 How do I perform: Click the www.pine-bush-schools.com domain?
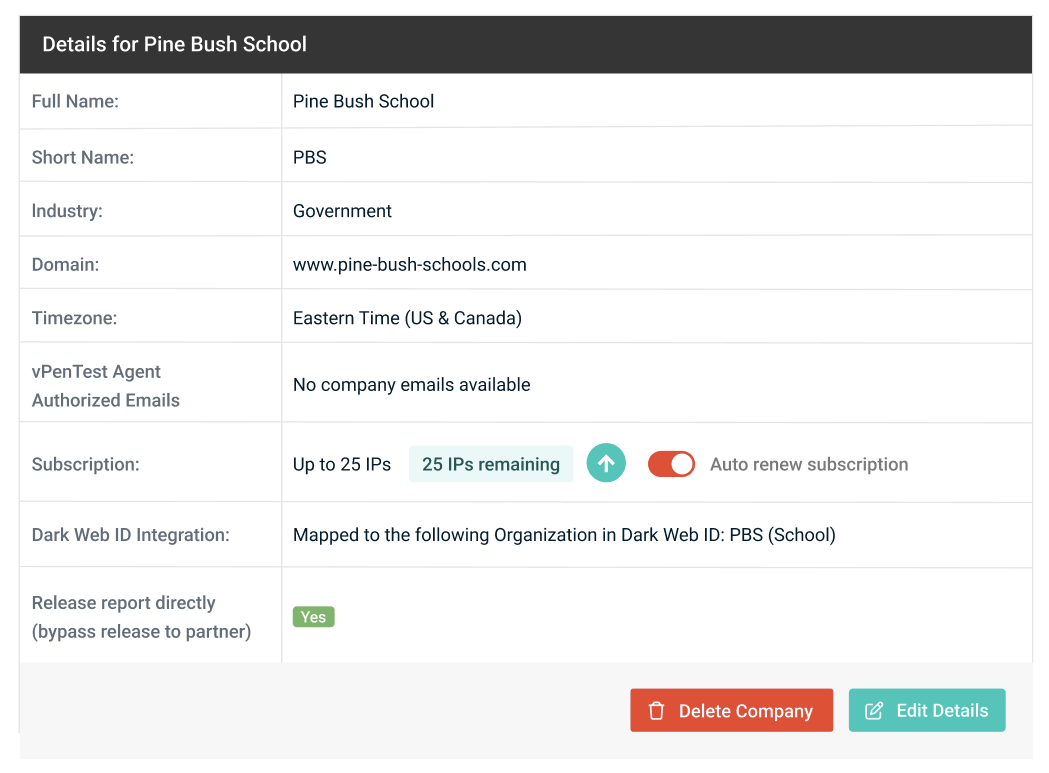(409, 265)
